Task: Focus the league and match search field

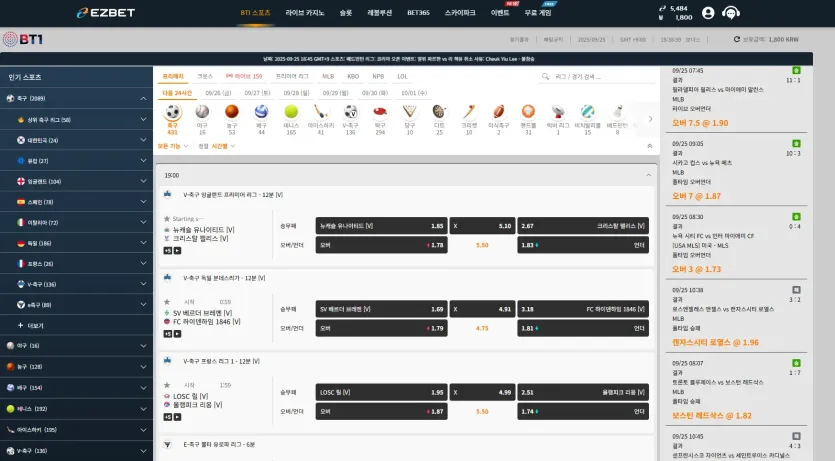Action: (599, 77)
